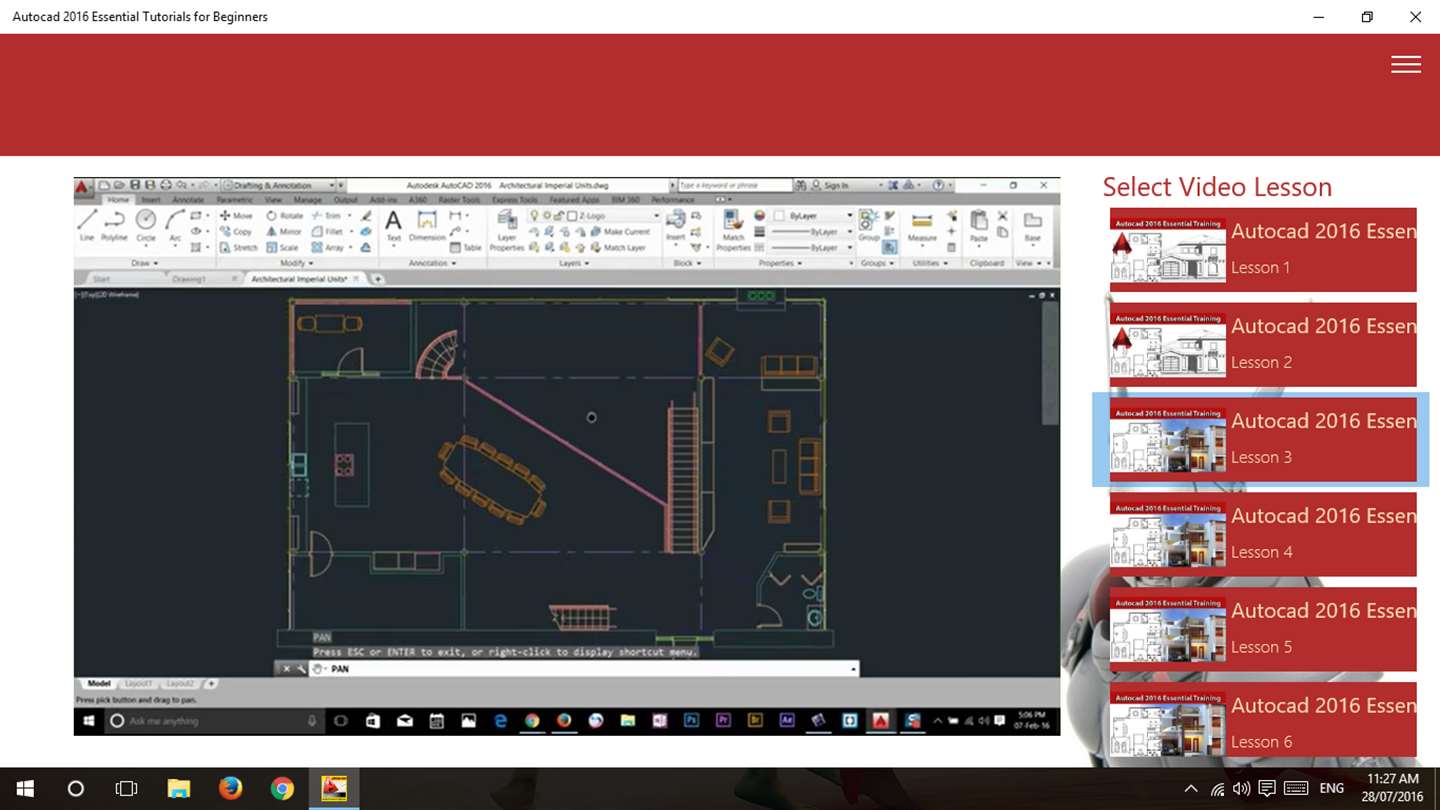Select the Model tab in the video
Screen dimensions: 1440x810
99,684
